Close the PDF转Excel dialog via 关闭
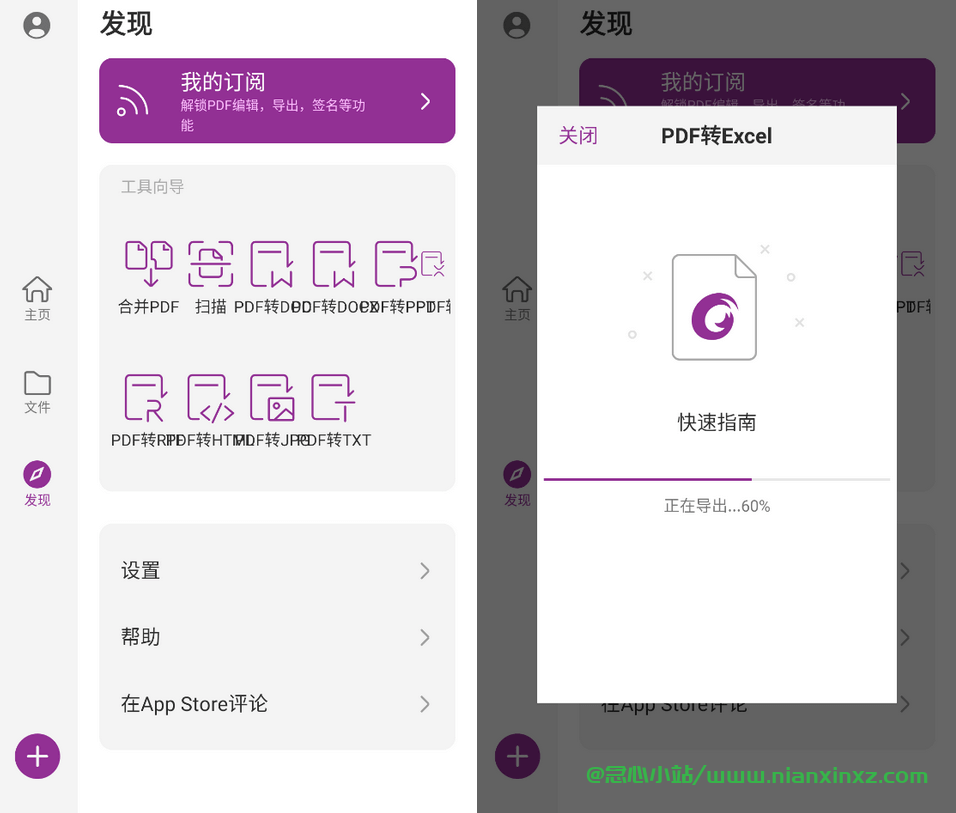The width and height of the screenshot is (956, 813). [x=578, y=135]
